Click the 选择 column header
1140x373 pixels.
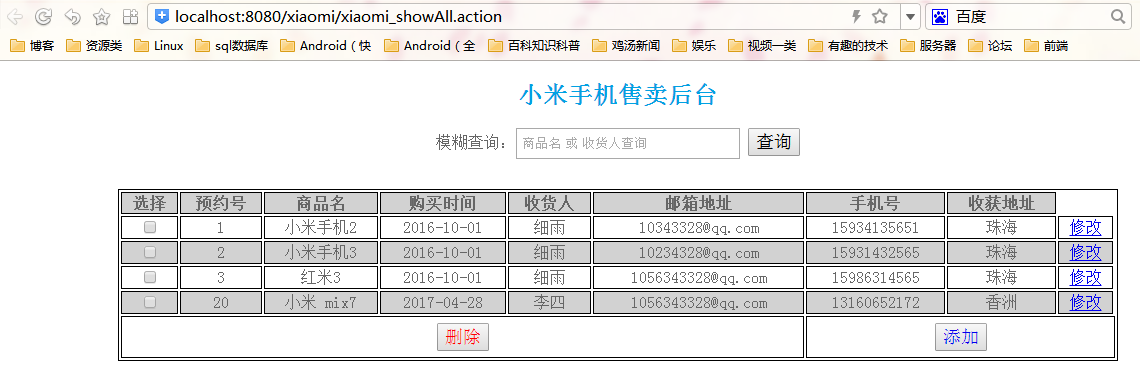150,203
